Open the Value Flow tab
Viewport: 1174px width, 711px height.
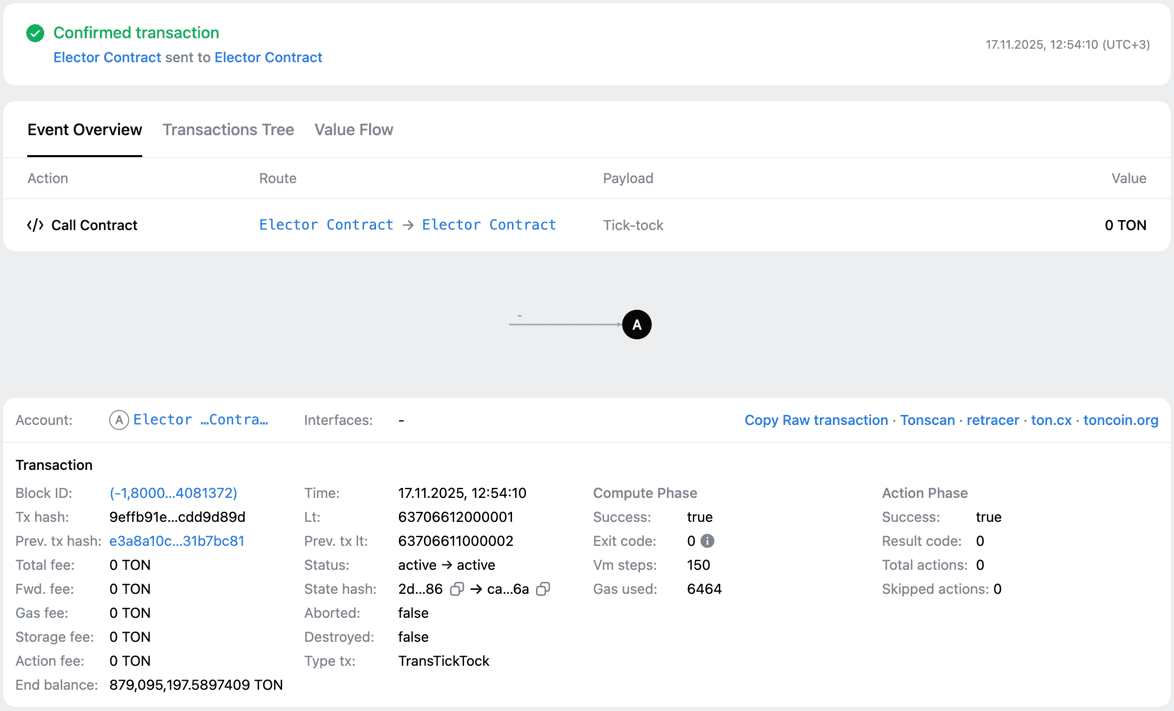pyautogui.click(x=353, y=129)
